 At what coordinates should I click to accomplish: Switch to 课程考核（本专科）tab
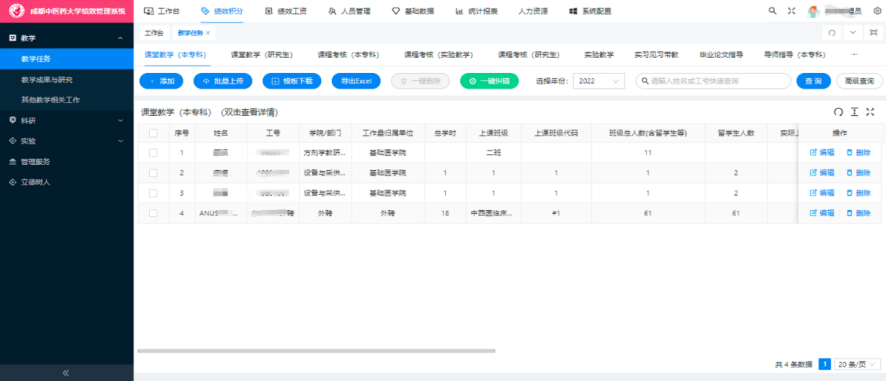348,55
